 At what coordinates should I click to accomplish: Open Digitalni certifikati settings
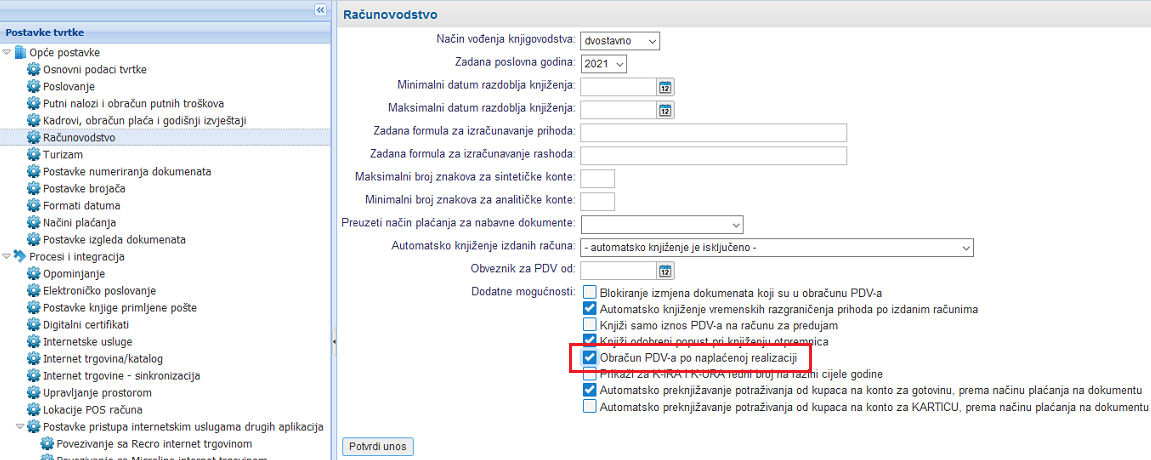pyautogui.click(x=86, y=324)
